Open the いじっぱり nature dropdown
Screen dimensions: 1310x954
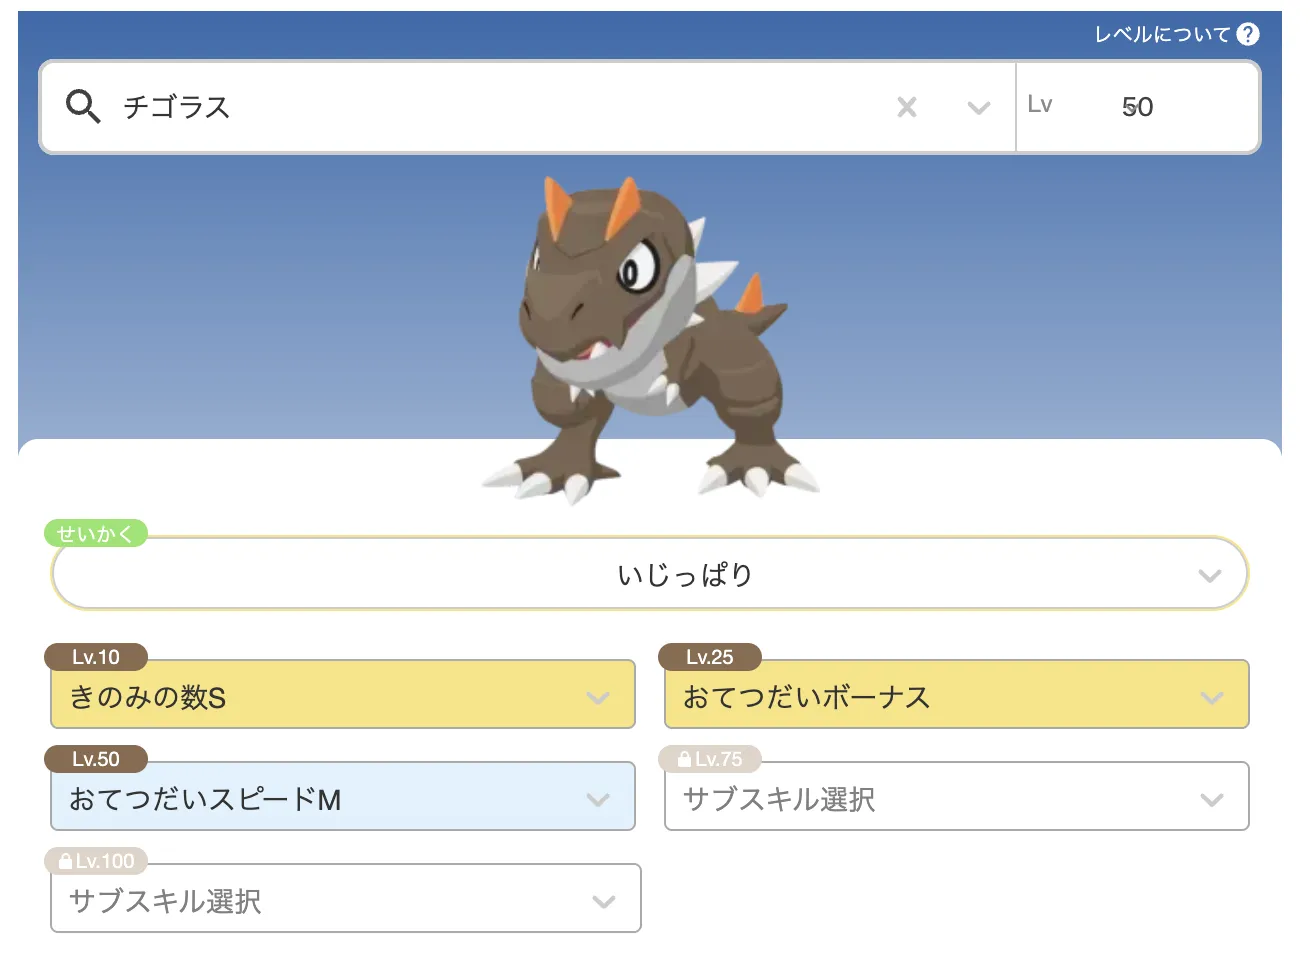pyautogui.click(x=650, y=574)
